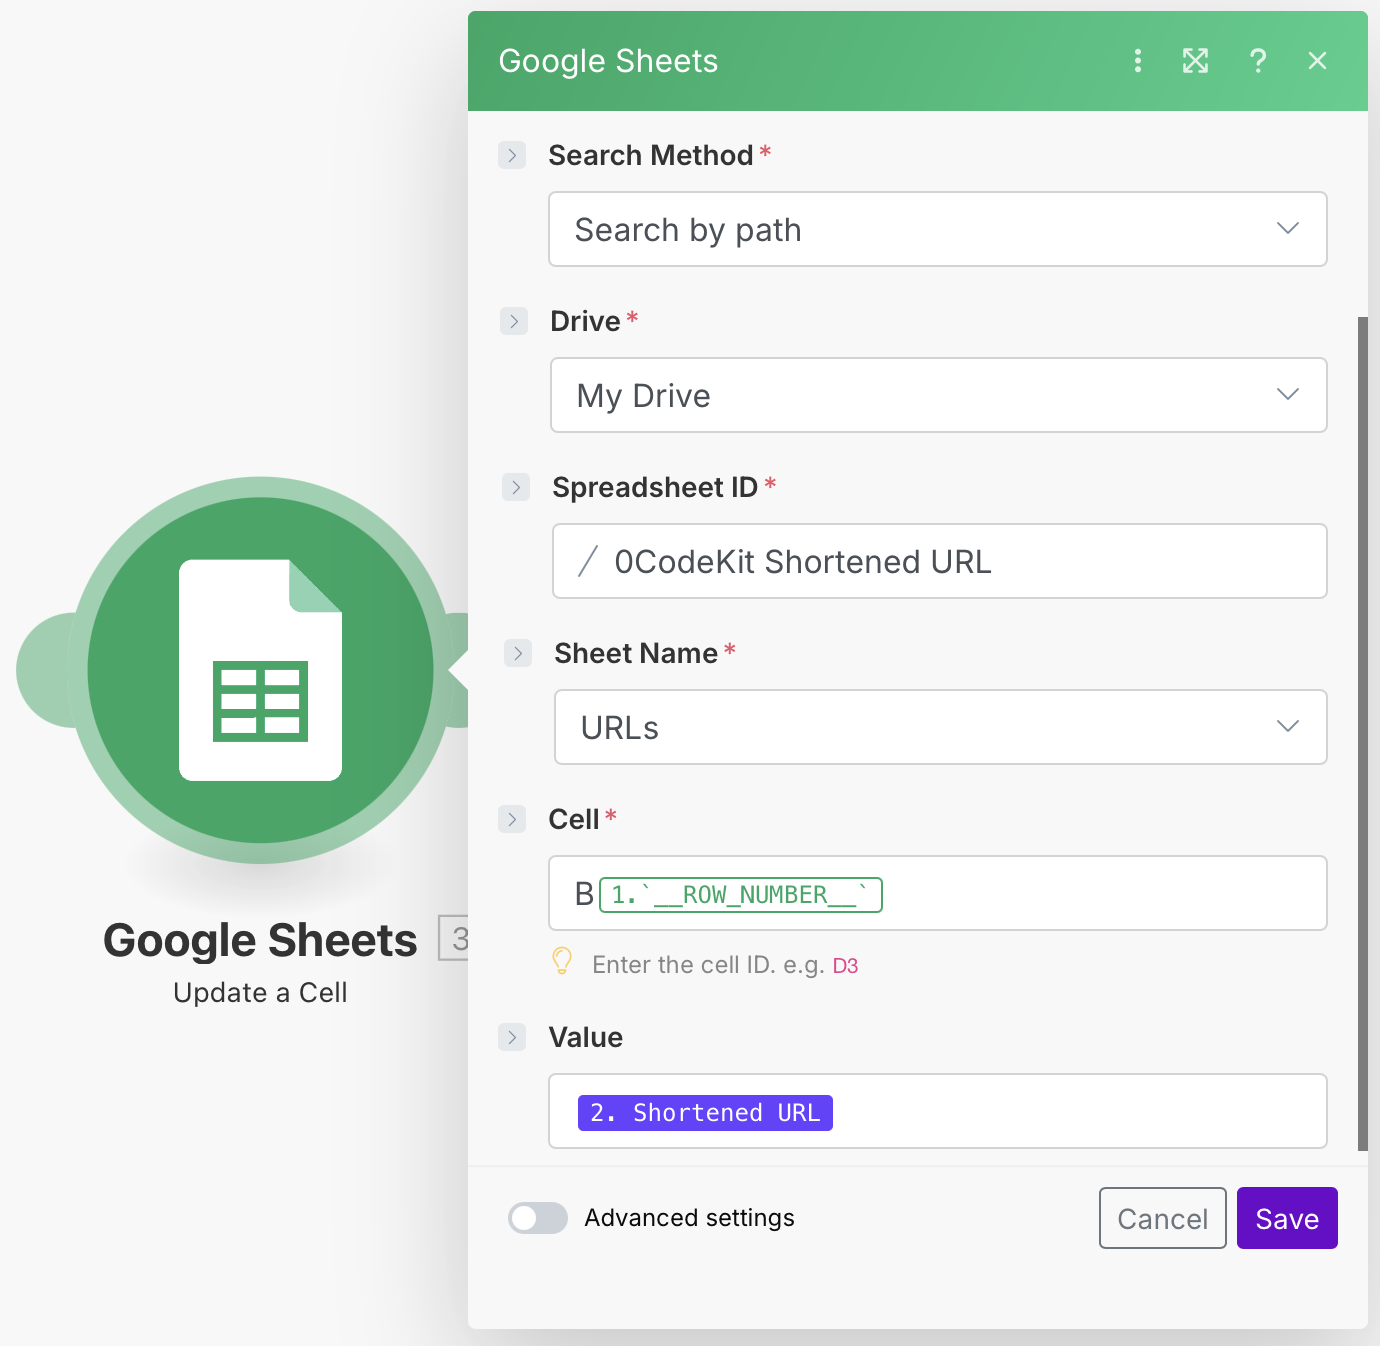Click into the Cell input field

click(938, 893)
